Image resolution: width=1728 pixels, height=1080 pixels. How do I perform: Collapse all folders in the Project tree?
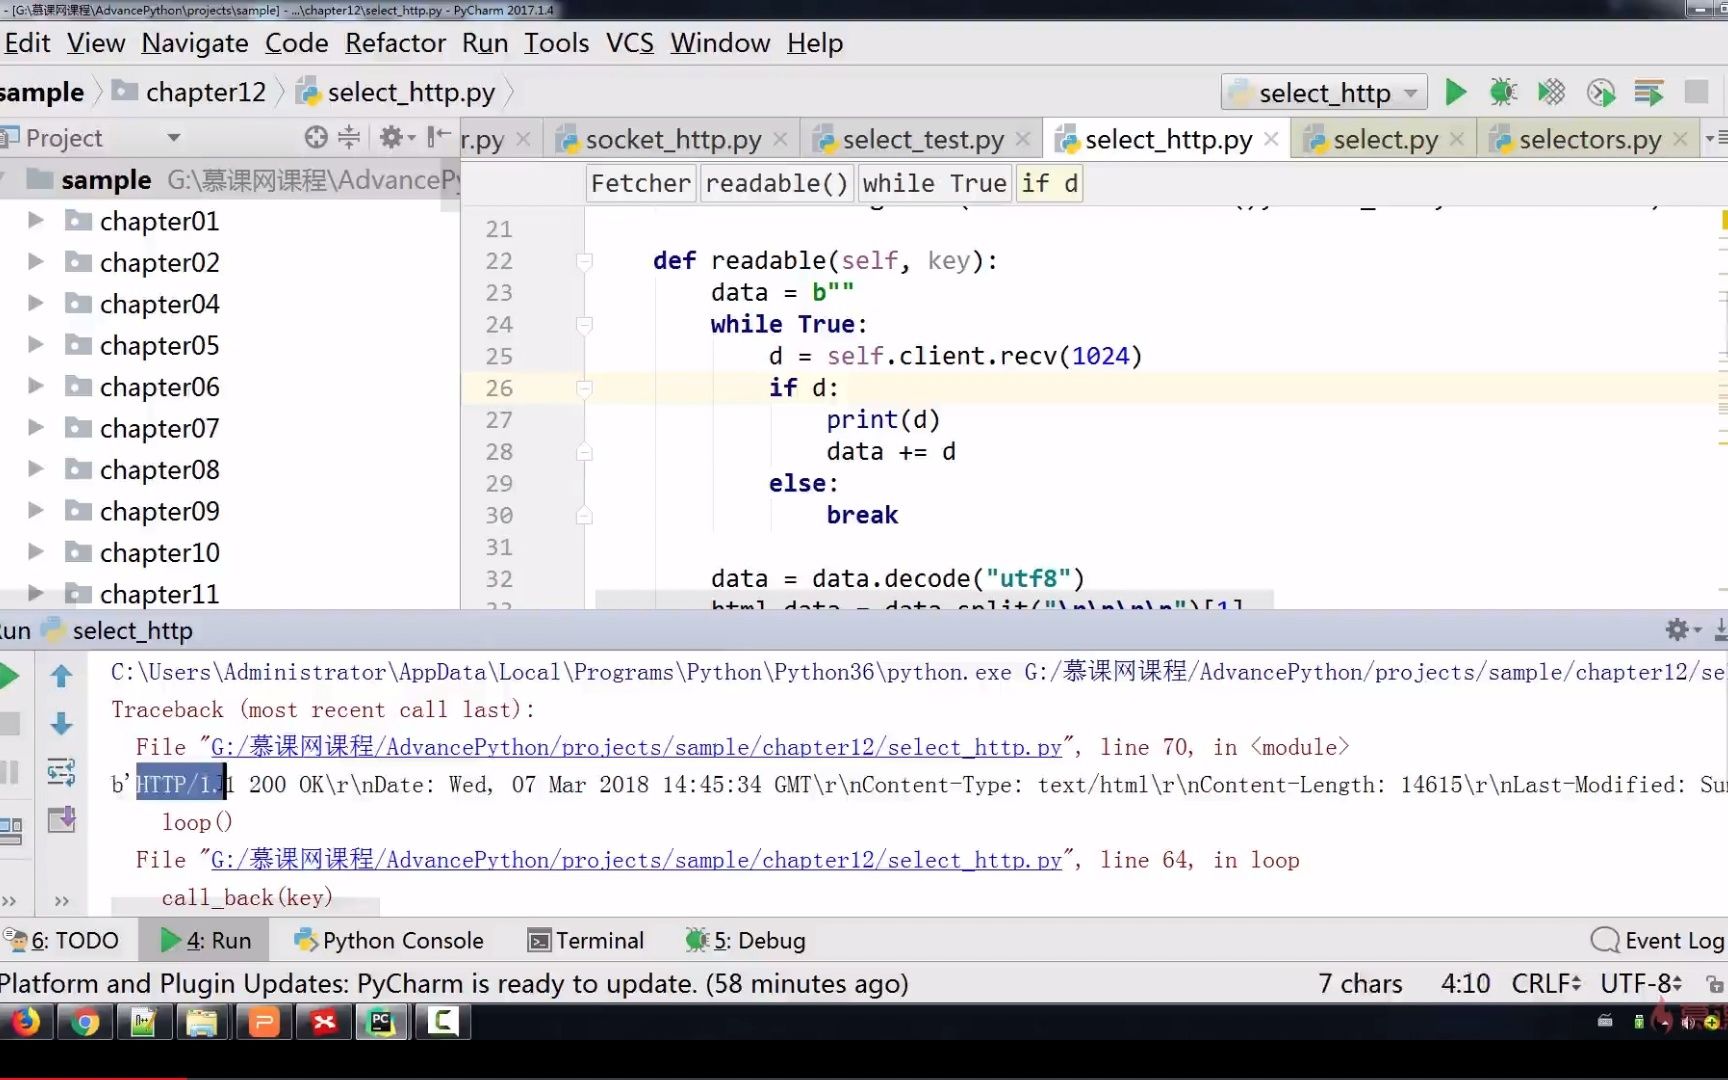point(347,137)
